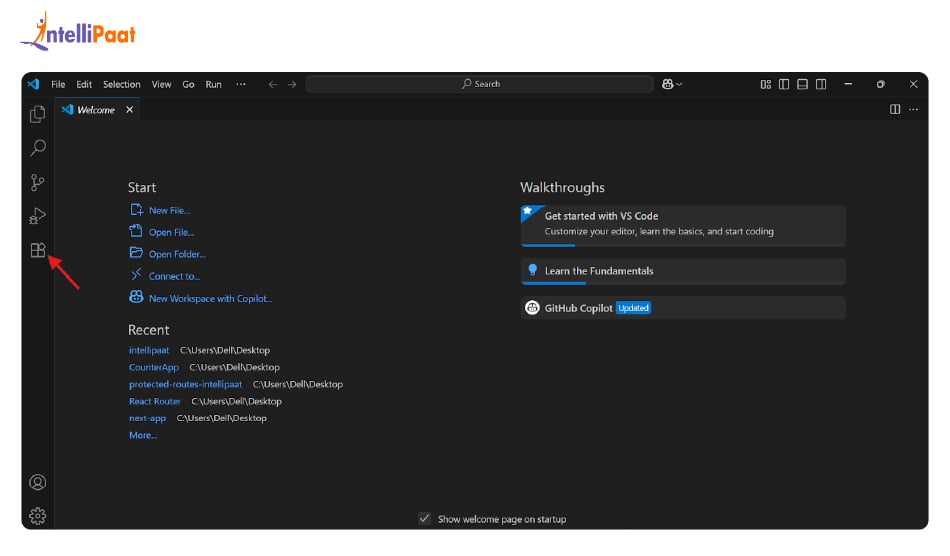This screenshot has width=950, height=556.
Task: Toggle the bottom panel icon
Action: click(802, 84)
